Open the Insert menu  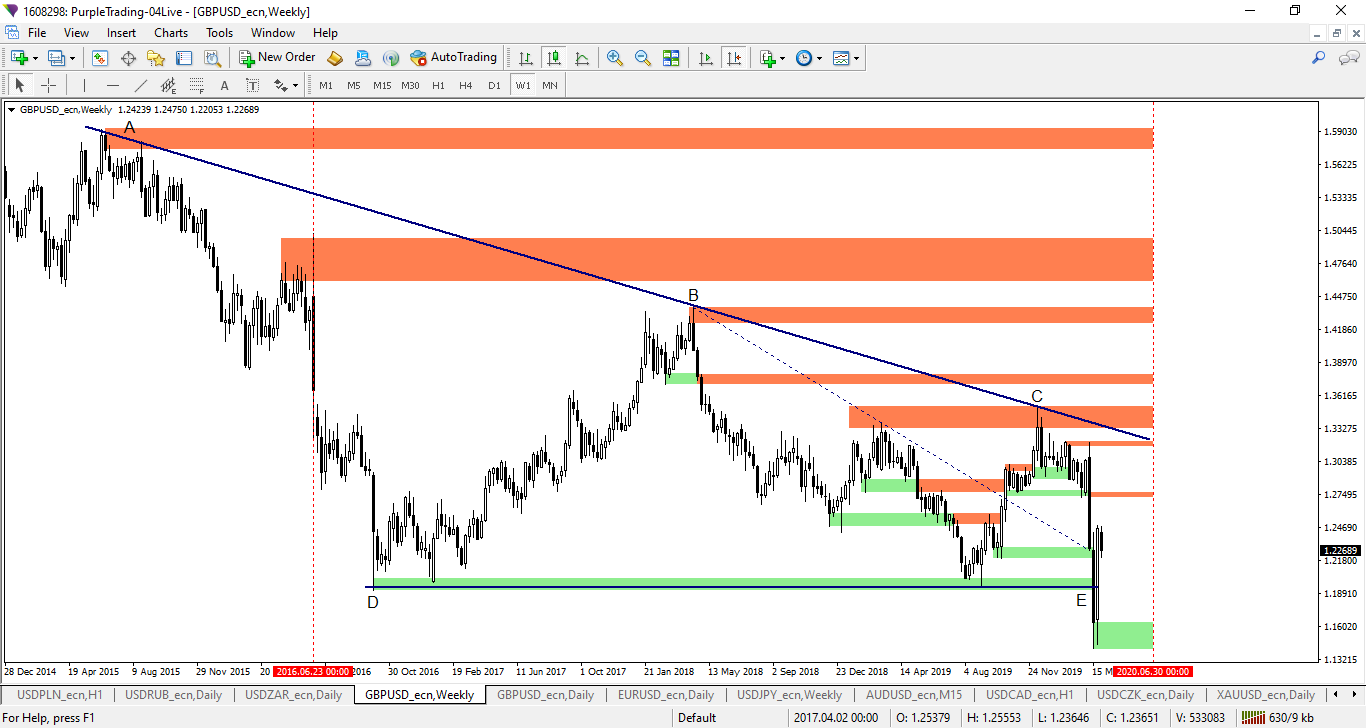click(122, 33)
